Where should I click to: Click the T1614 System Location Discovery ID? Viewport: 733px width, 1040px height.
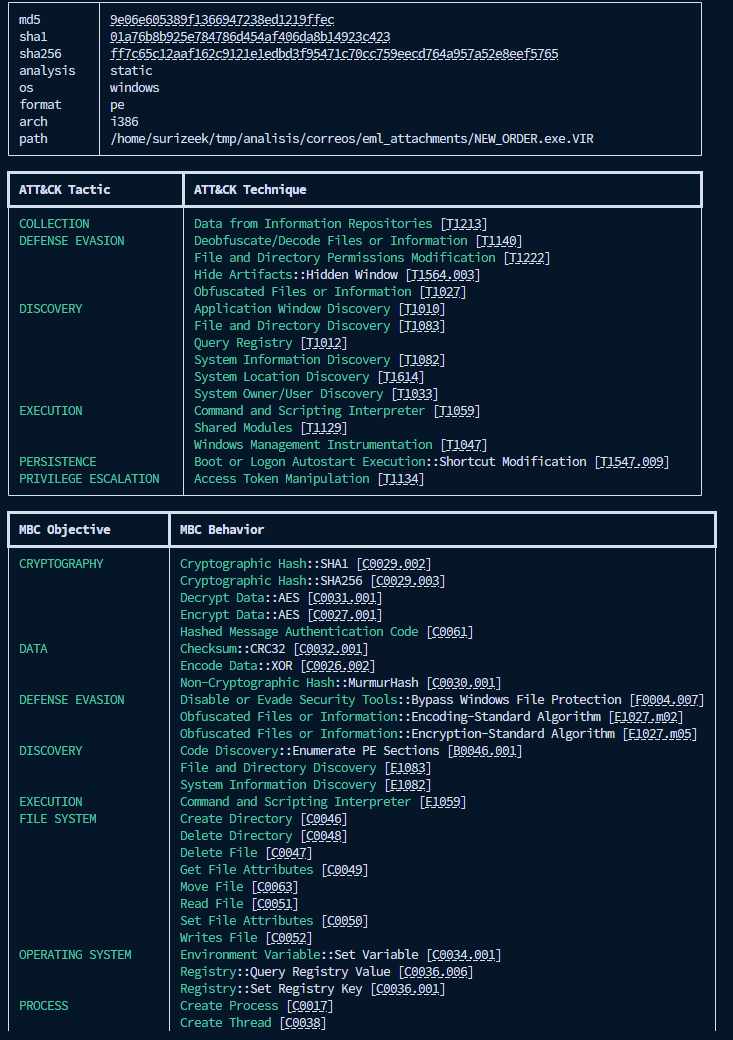pos(401,377)
